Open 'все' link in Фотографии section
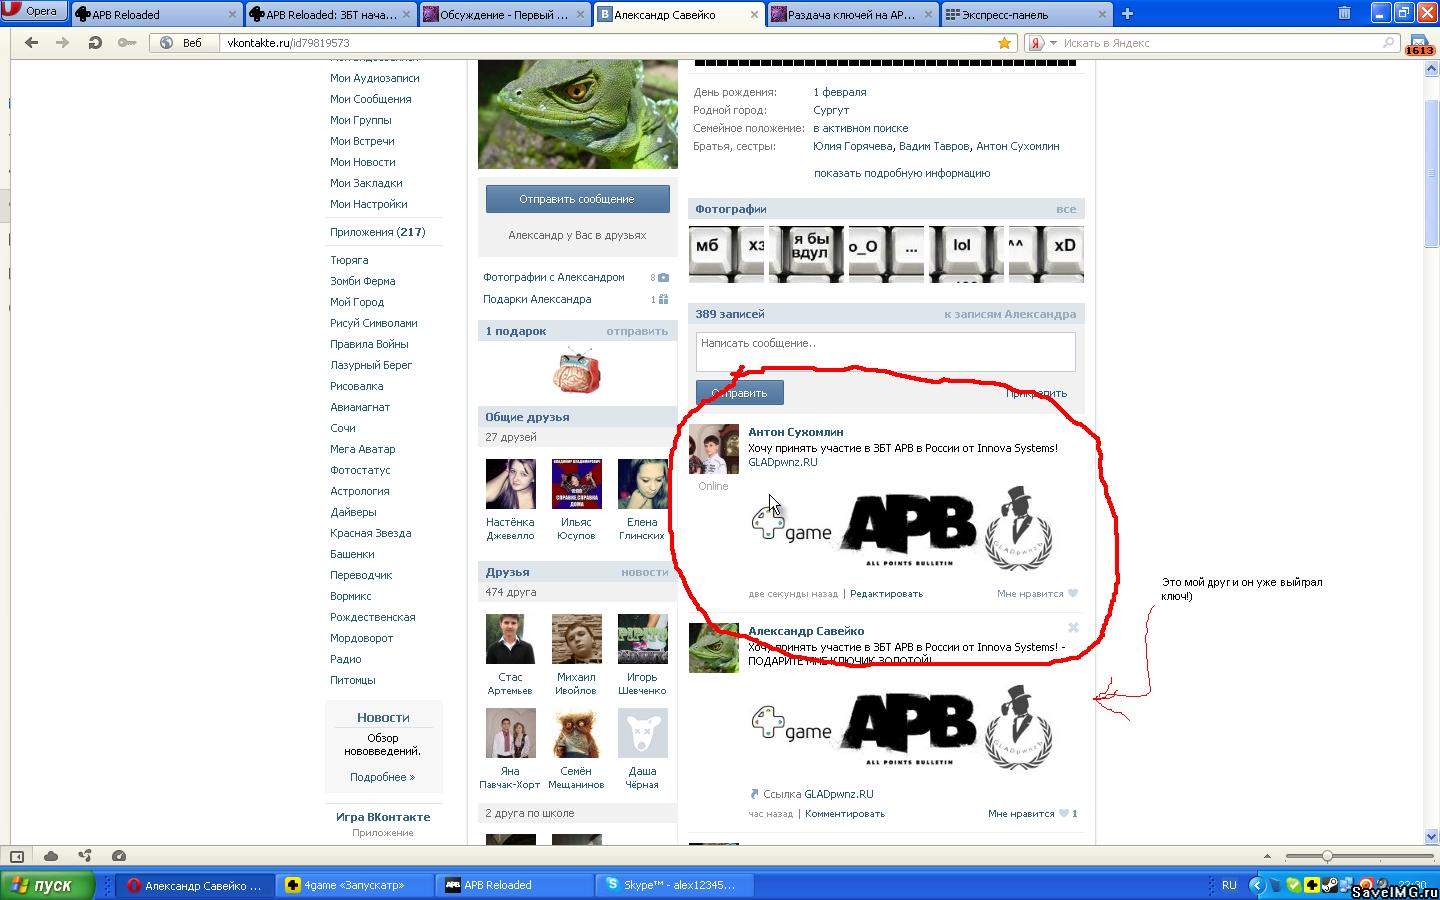The image size is (1440, 900). [x=1066, y=209]
